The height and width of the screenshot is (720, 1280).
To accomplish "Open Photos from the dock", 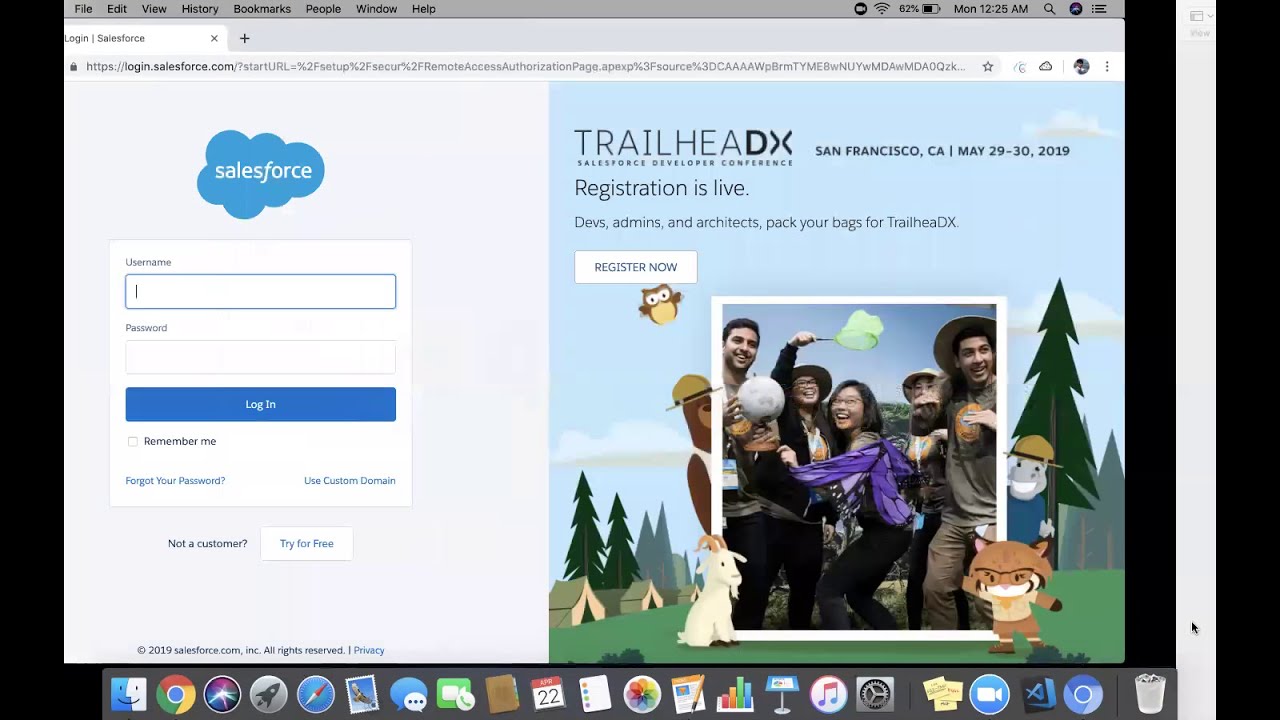I will (x=642, y=695).
